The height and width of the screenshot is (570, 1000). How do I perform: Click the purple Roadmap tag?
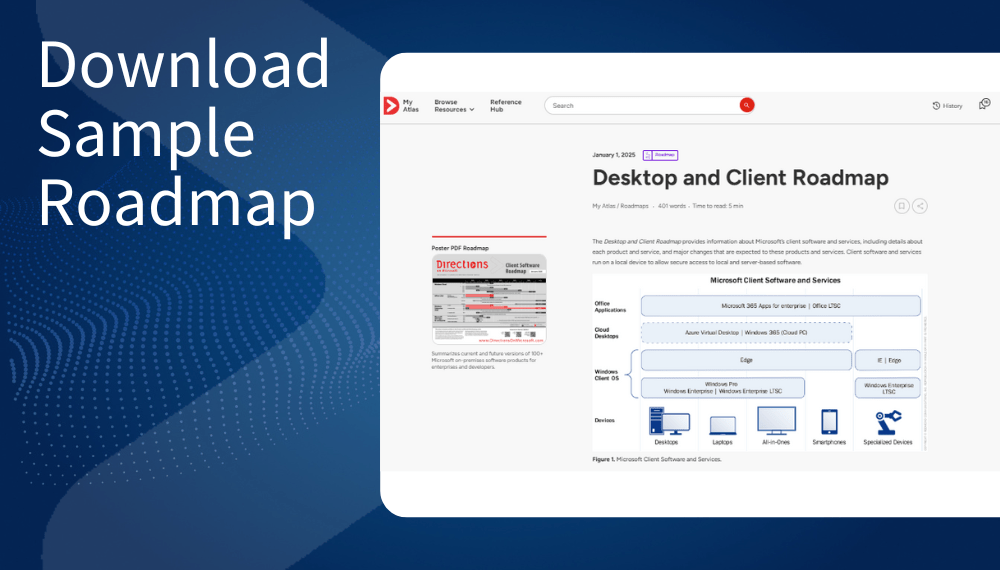point(660,155)
